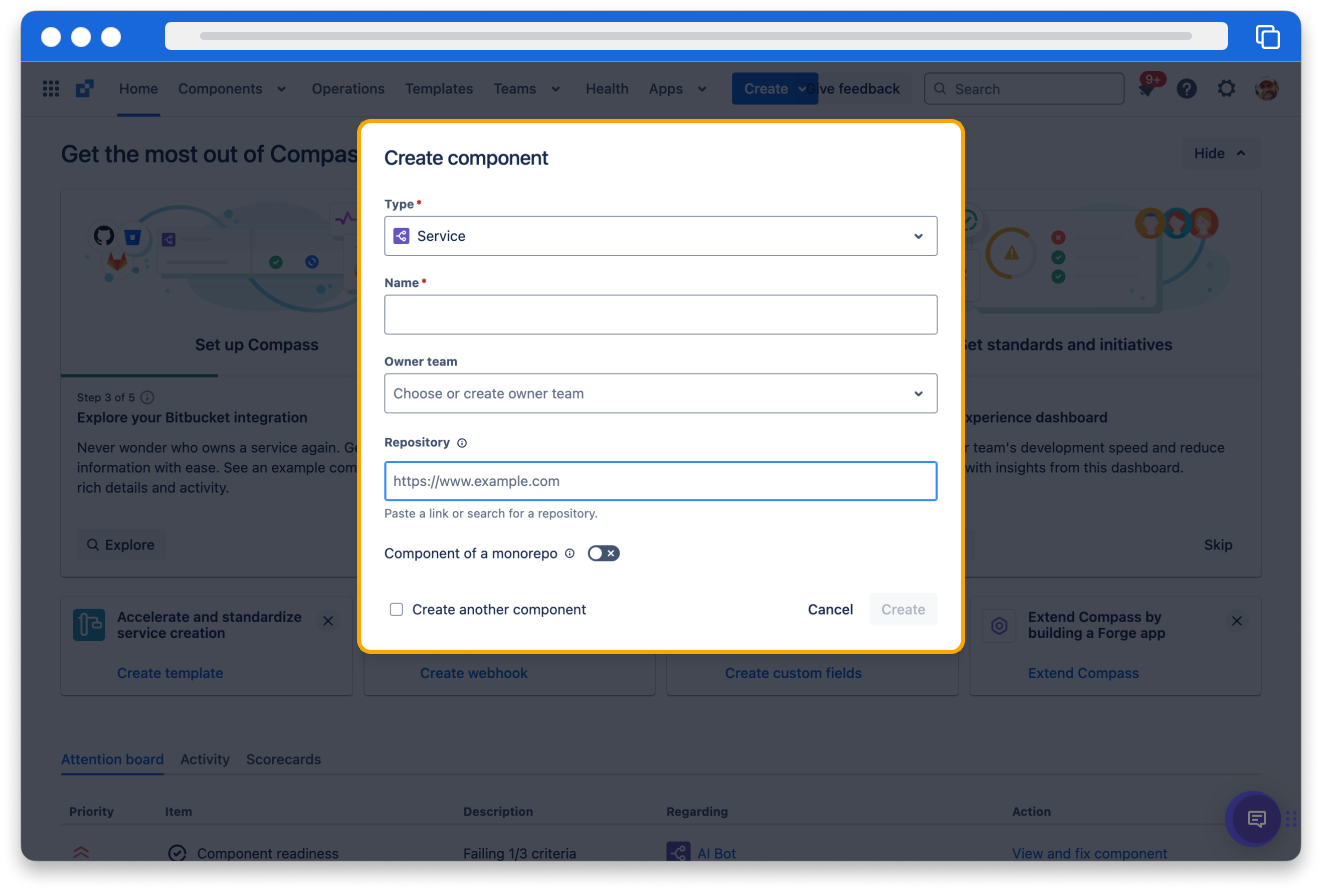Open the user profile avatar
The height and width of the screenshot is (892, 1322).
[1267, 89]
